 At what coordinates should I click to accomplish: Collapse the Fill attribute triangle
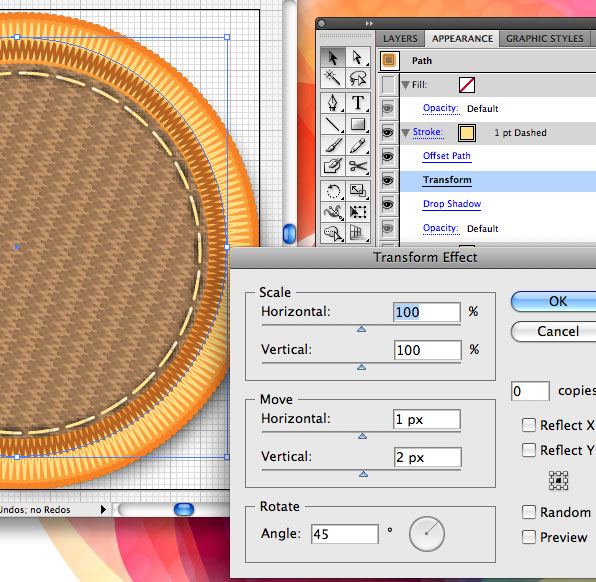pyautogui.click(x=406, y=85)
